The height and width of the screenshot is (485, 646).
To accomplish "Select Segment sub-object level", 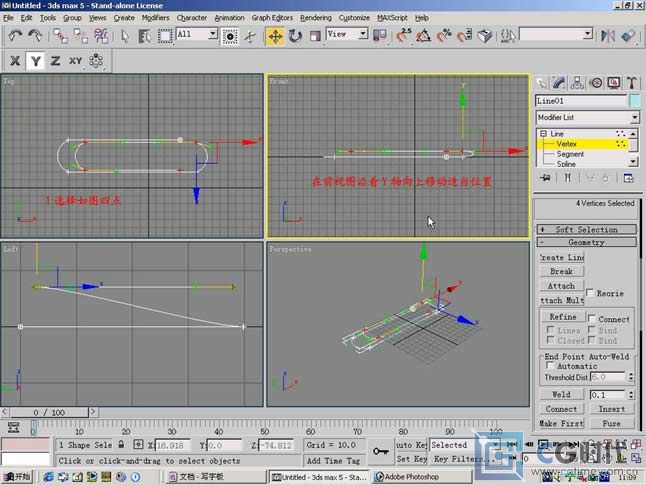I will point(570,154).
